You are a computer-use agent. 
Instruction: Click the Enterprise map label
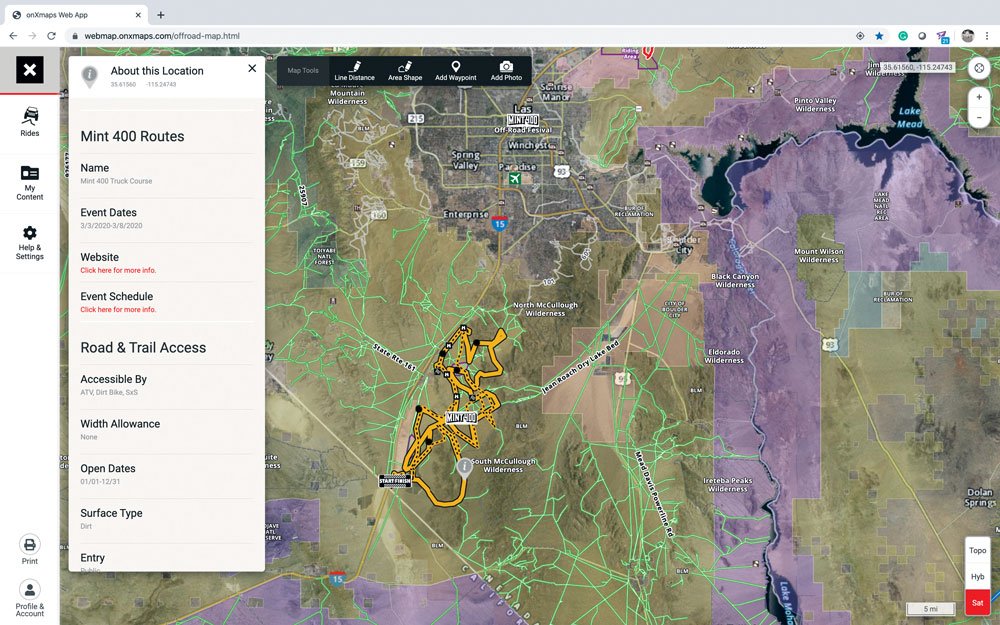[x=466, y=214]
